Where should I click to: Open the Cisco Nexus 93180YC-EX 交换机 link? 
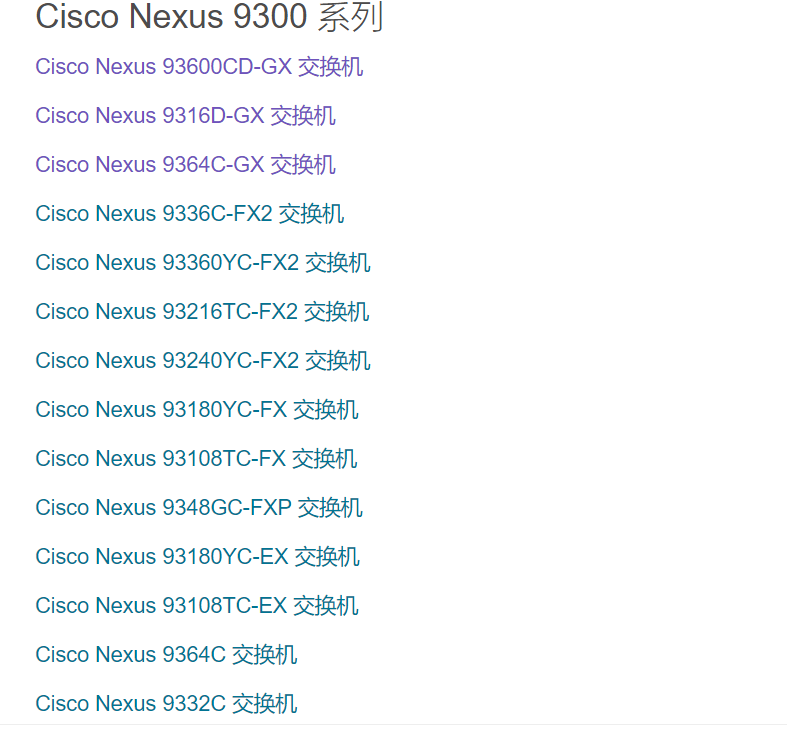(x=197, y=557)
